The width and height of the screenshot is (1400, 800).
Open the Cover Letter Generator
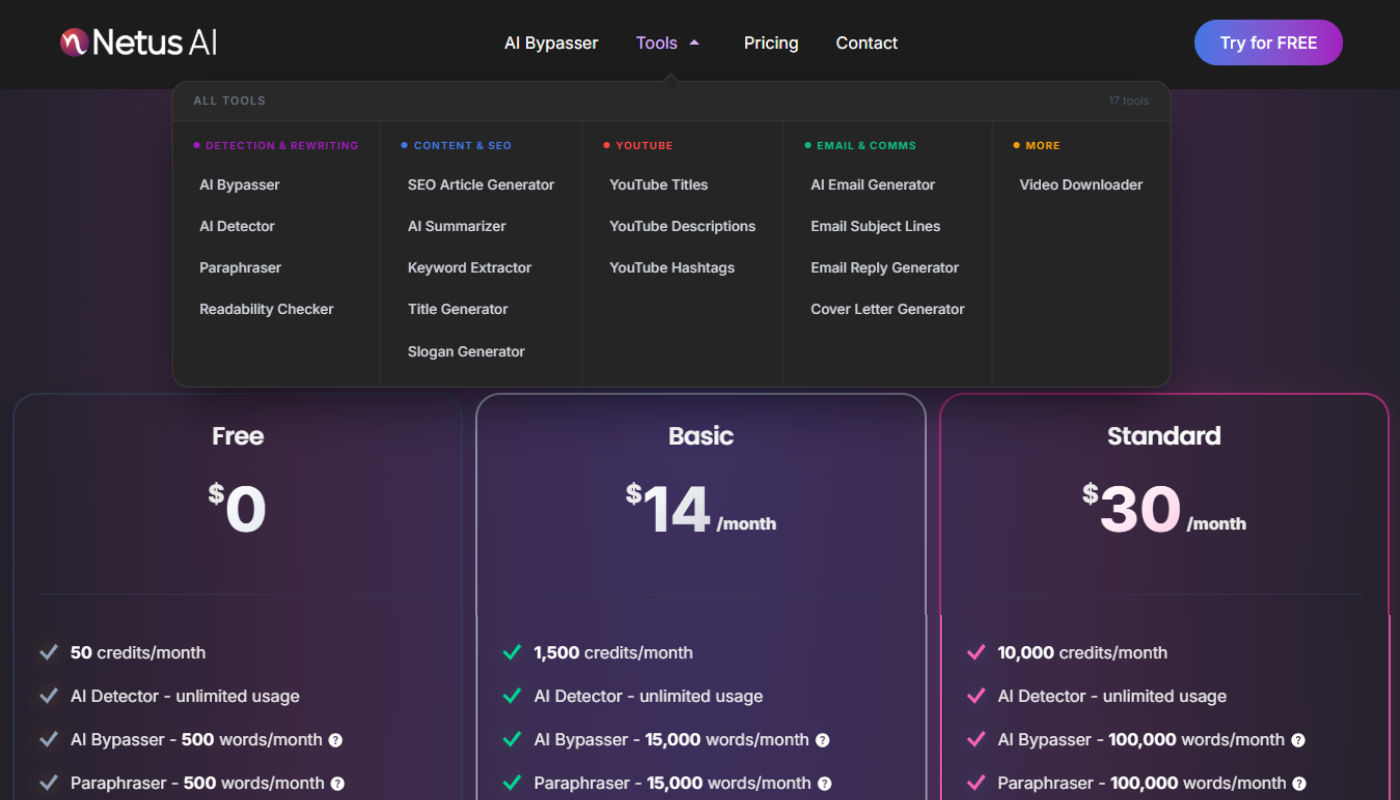click(x=887, y=309)
